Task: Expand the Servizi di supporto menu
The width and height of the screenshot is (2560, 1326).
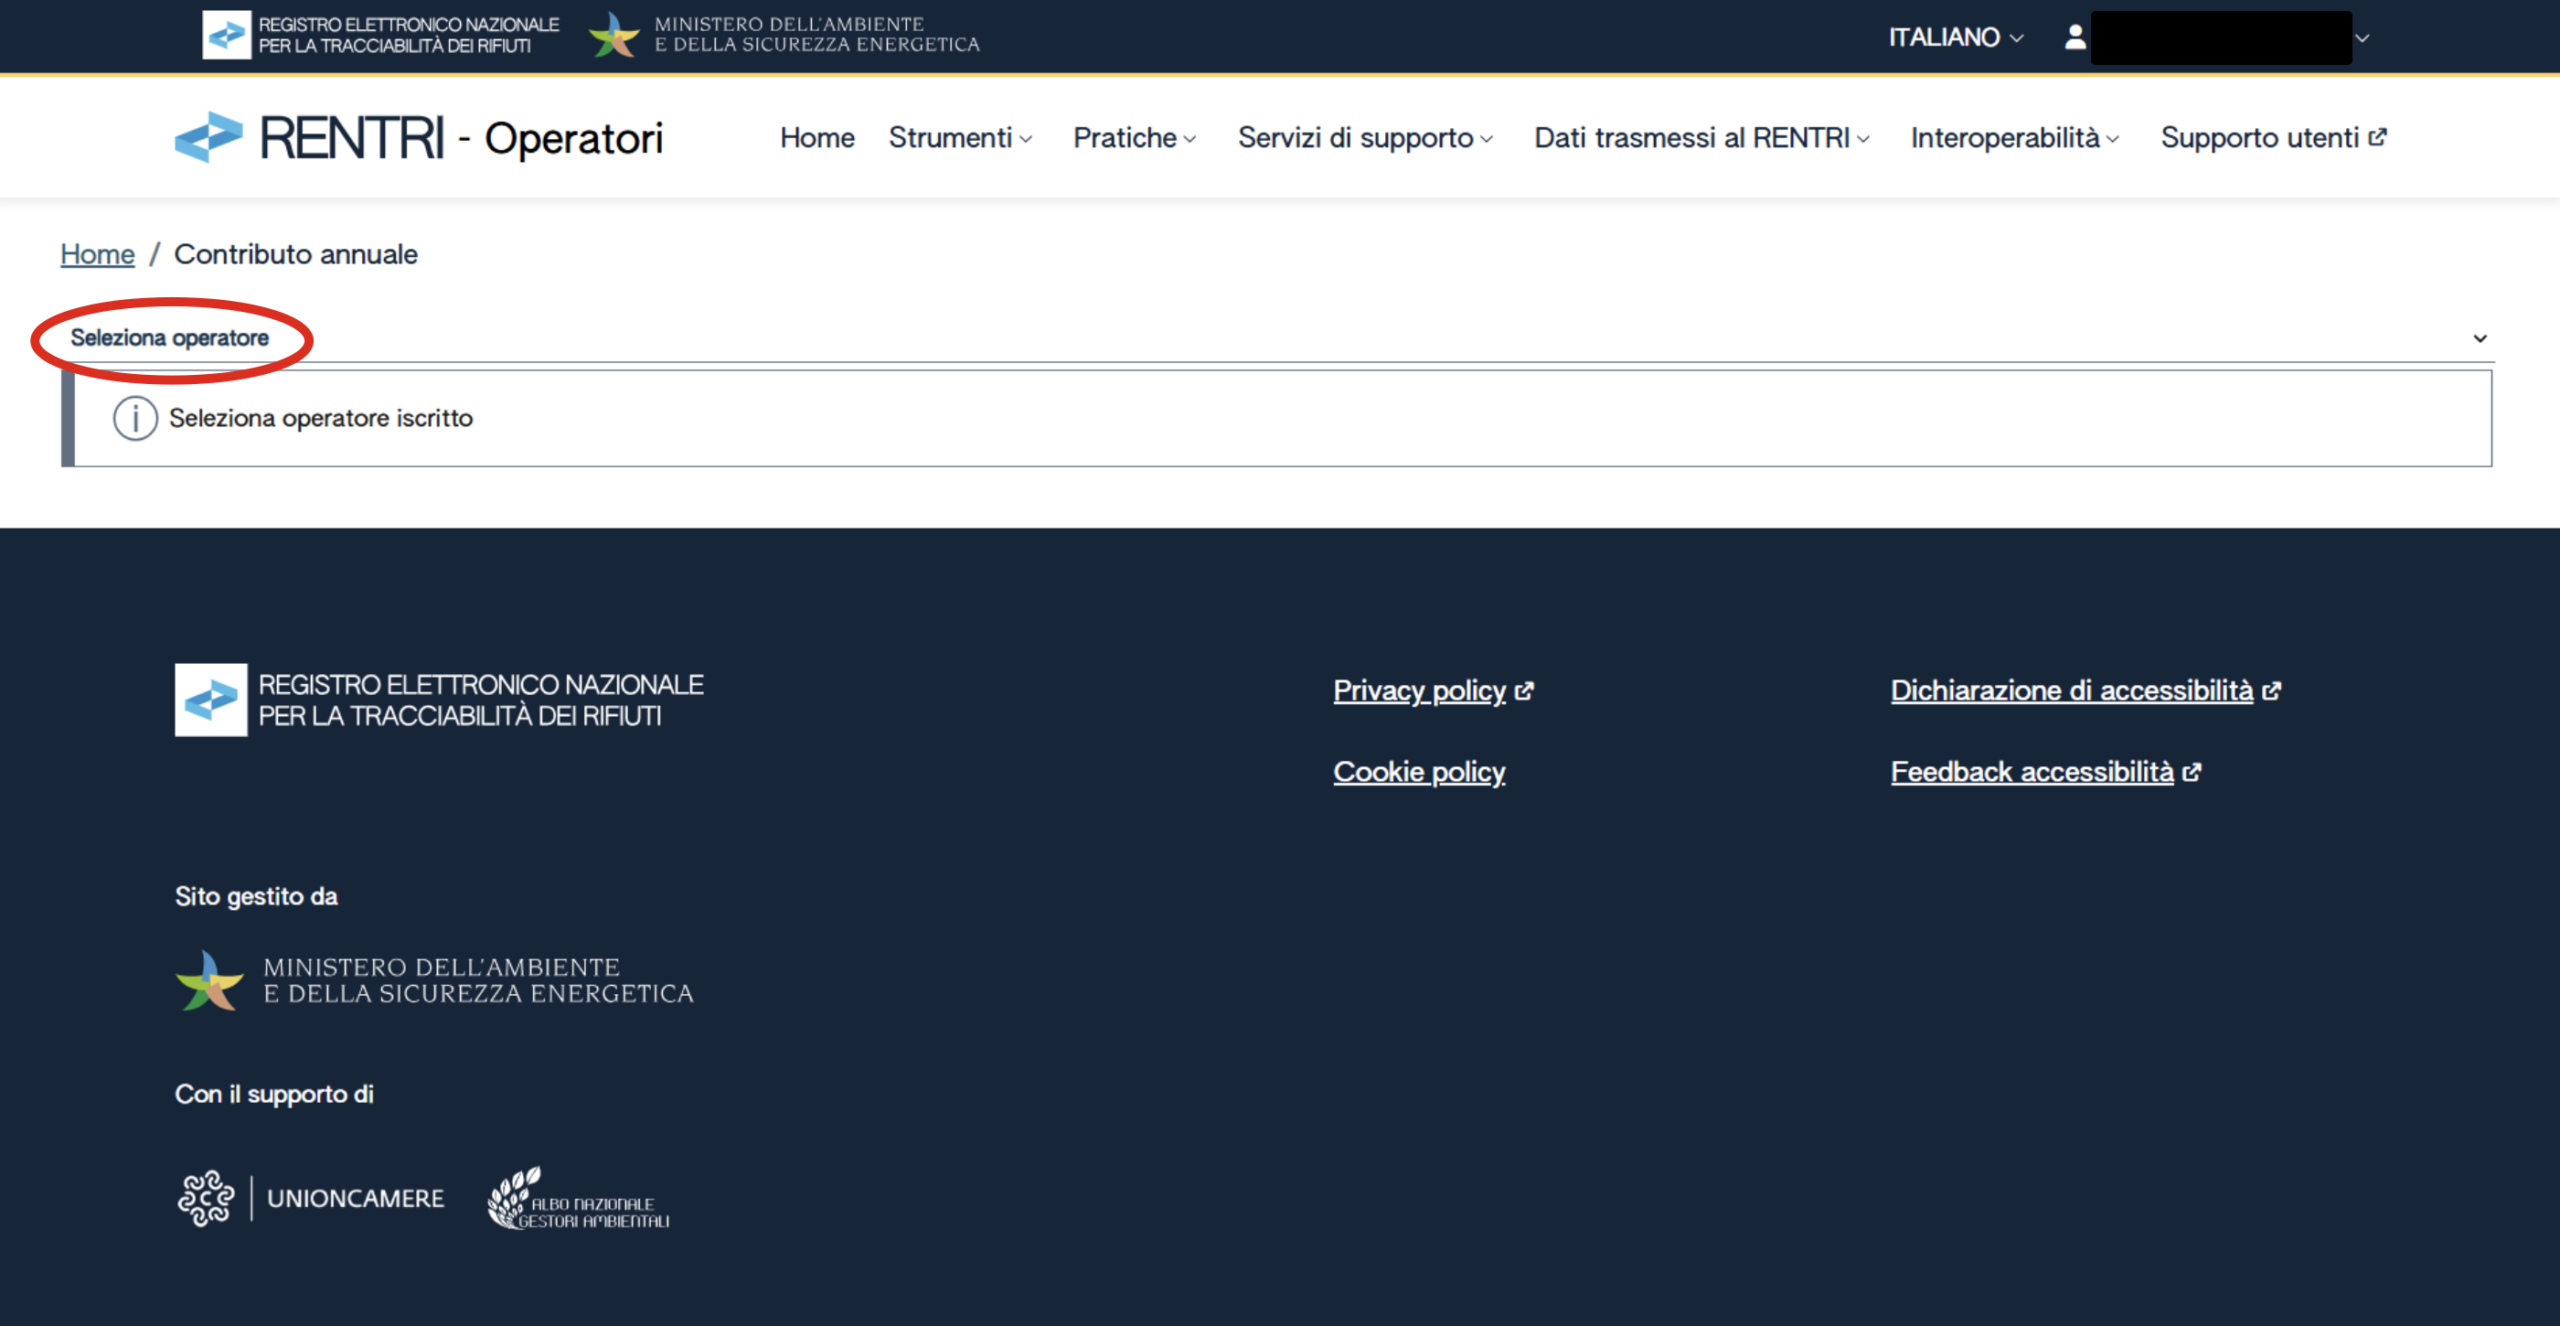Action: (x=1364, y=137)
